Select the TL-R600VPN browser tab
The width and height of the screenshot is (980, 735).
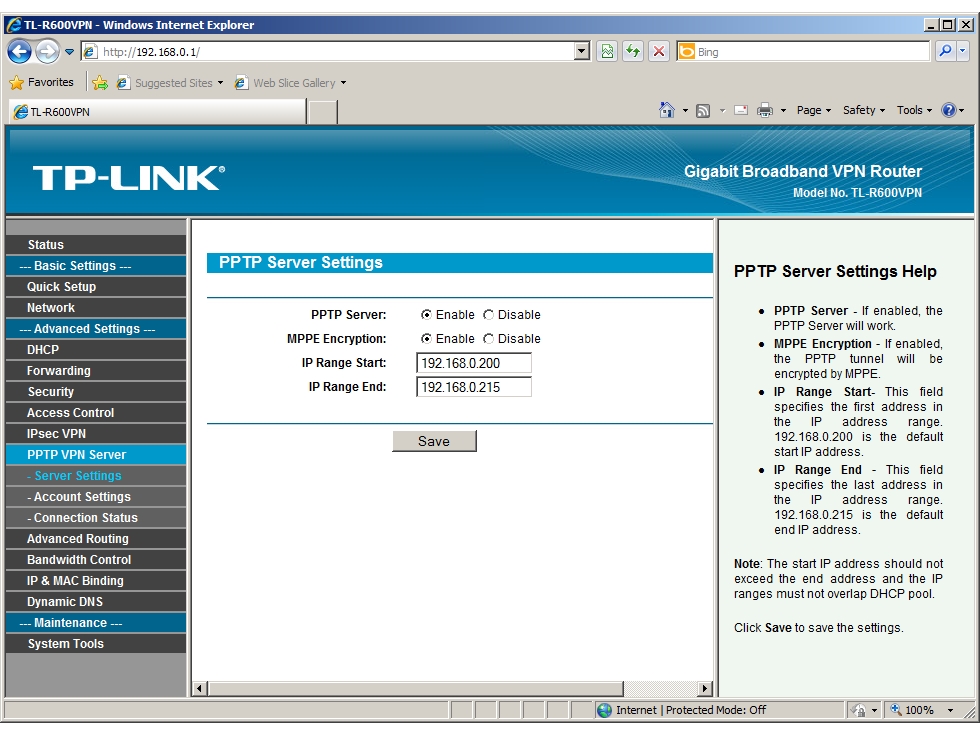tap(158, 112)
